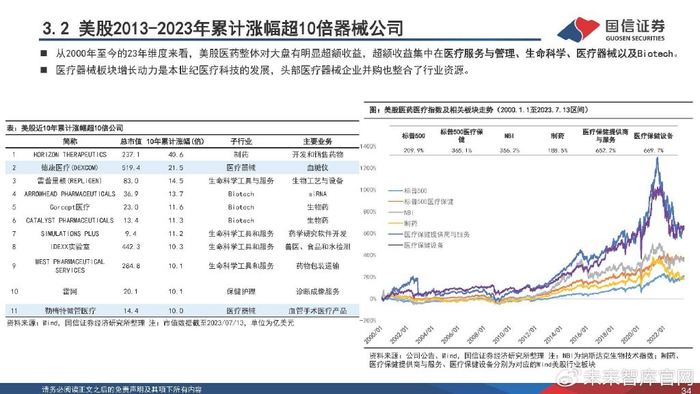Click the '标普500医疗保健' legend entry in the chart

click(x=421, y=202)
